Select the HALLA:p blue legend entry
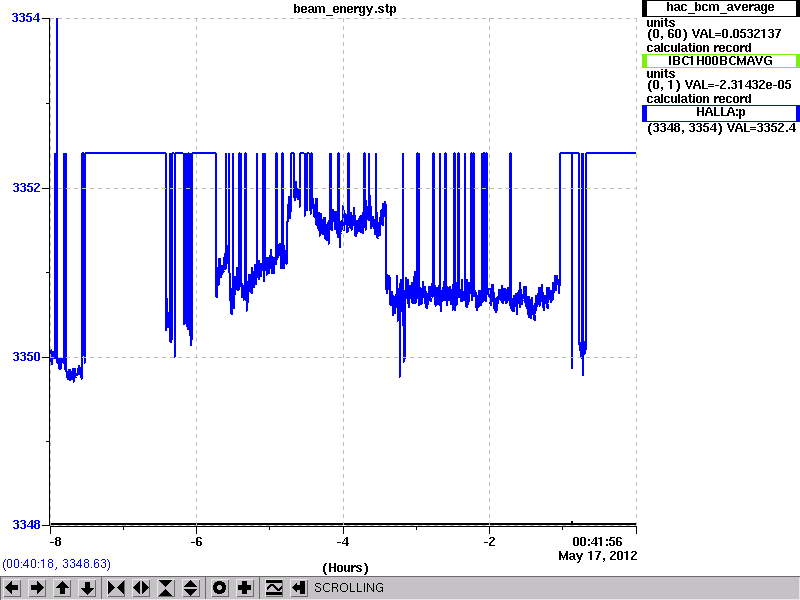The image size is (800, 600). pyautogui.click(x=720, y=112)
